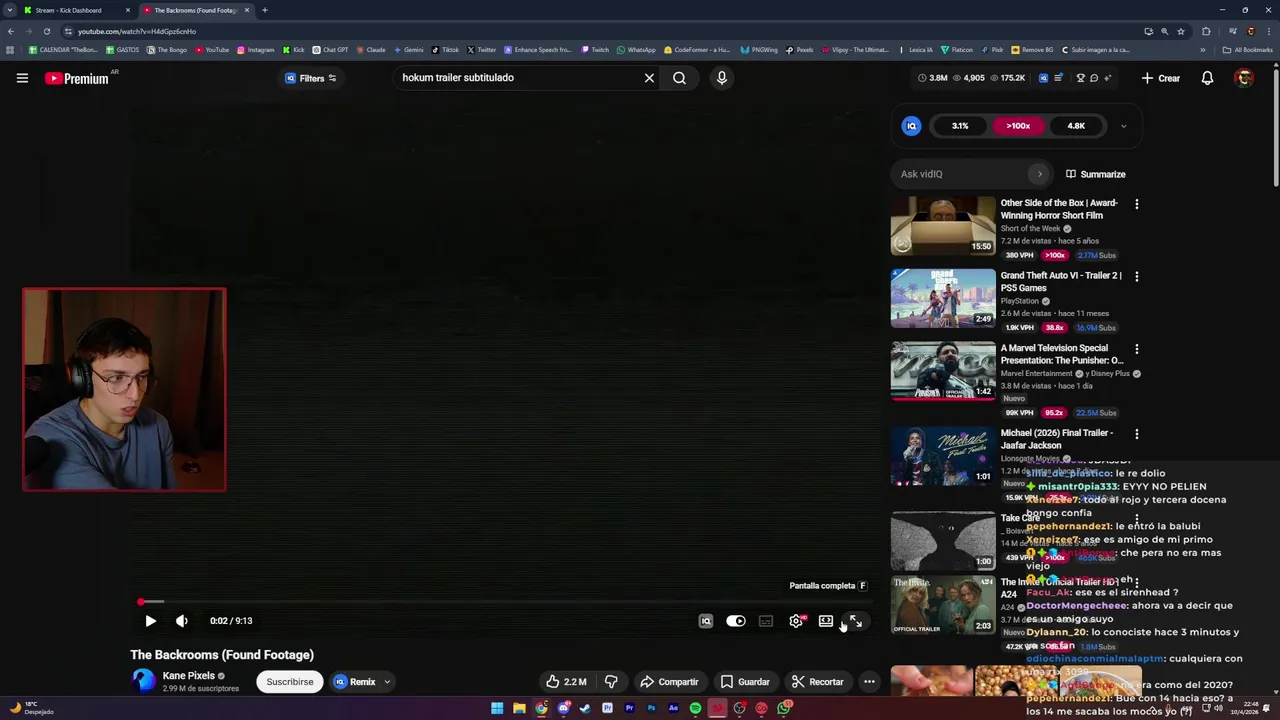Click the search magnifier button
The height and width of the screenshot is (720, 1280).
[x=679, y=78]
